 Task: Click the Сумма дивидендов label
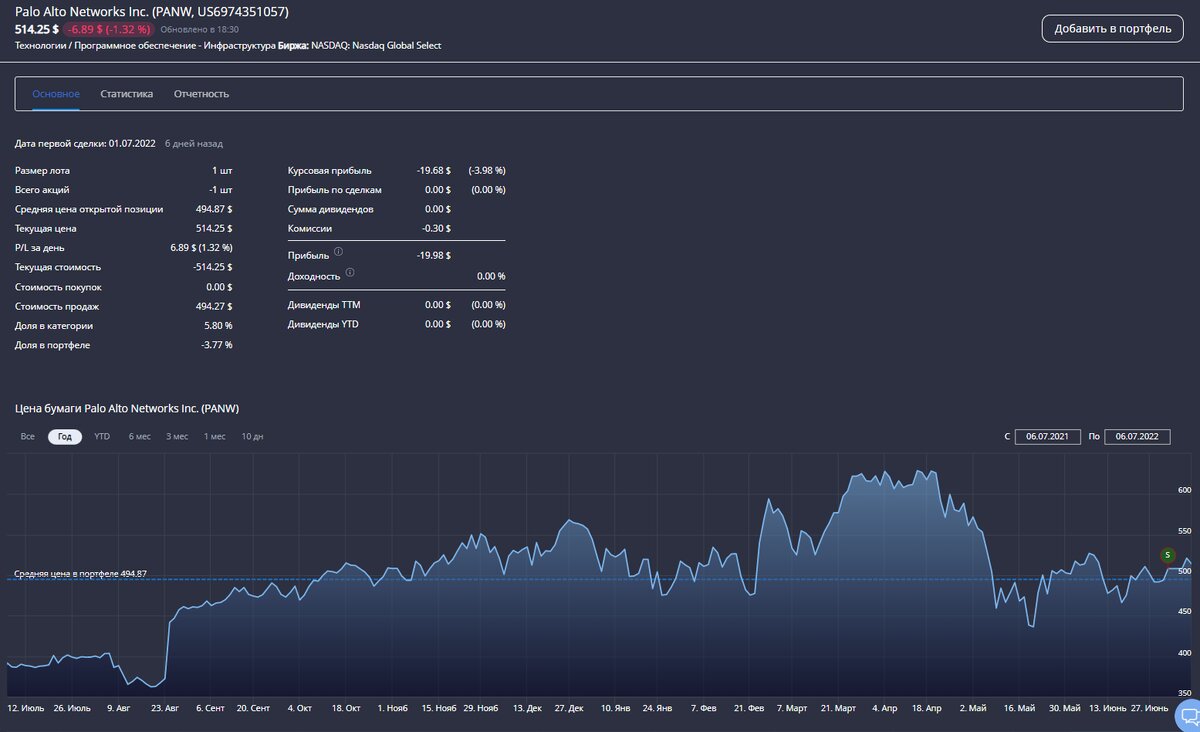coord(331,209)
